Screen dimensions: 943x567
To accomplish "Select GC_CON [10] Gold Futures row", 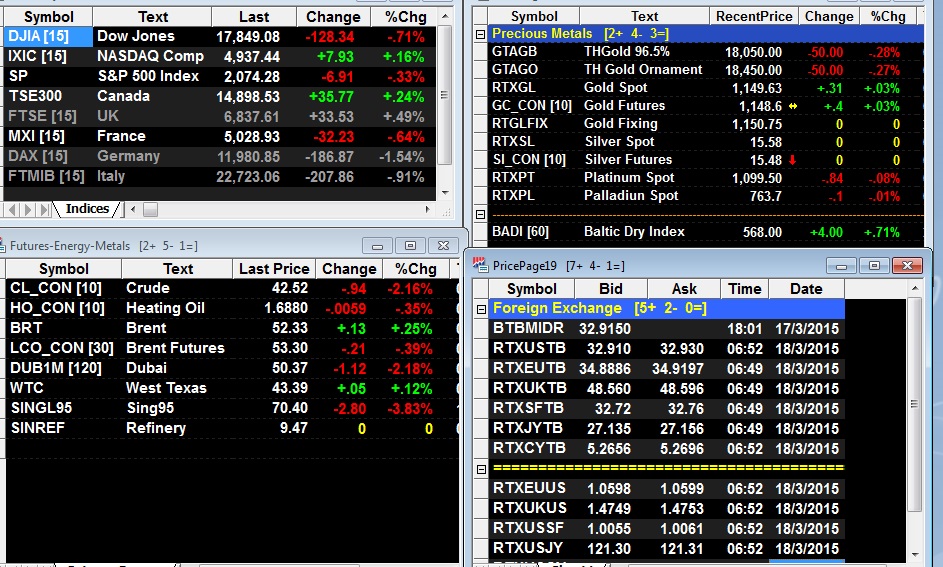I will click(x=705, y=106).
